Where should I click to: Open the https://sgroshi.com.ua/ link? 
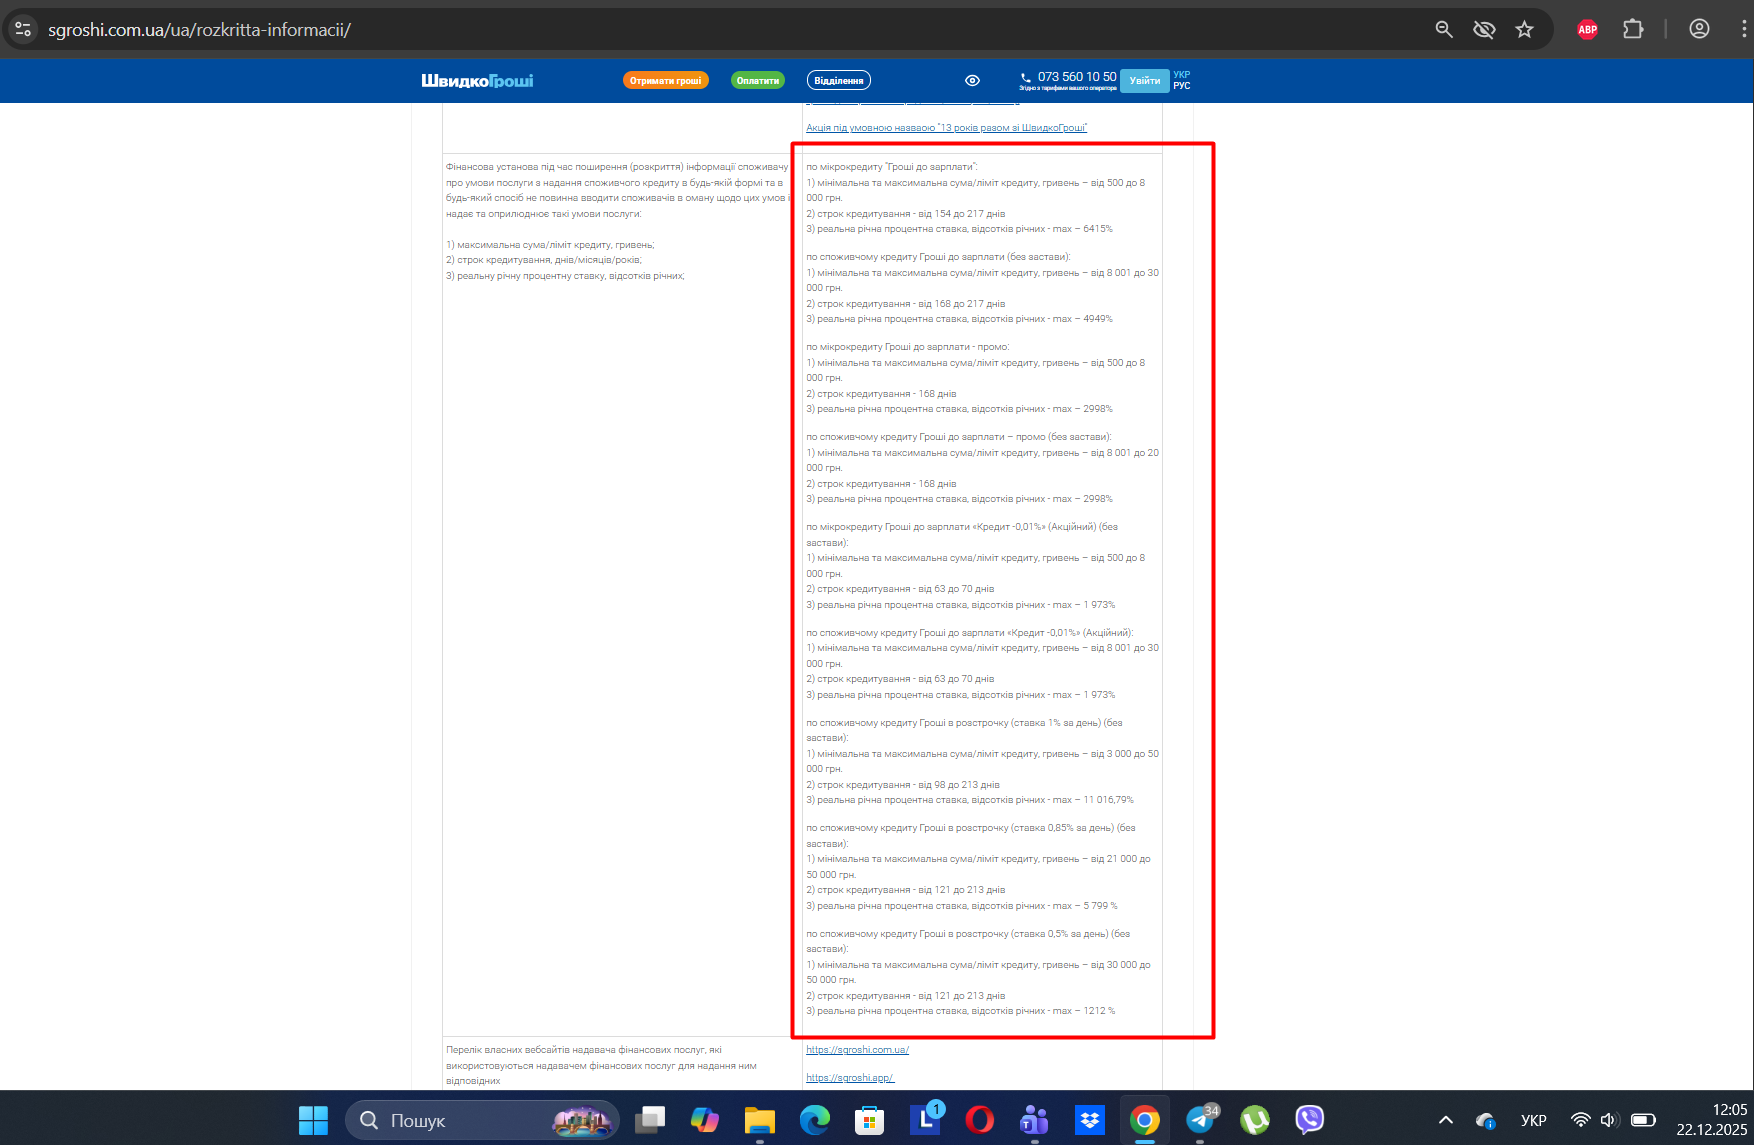857,1049
